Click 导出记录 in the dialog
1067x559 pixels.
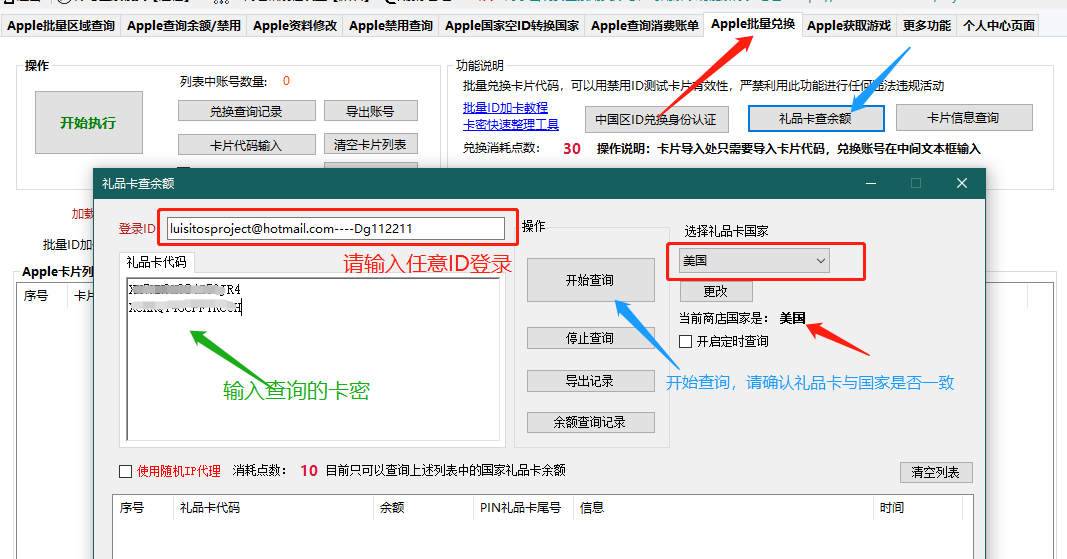590,381
